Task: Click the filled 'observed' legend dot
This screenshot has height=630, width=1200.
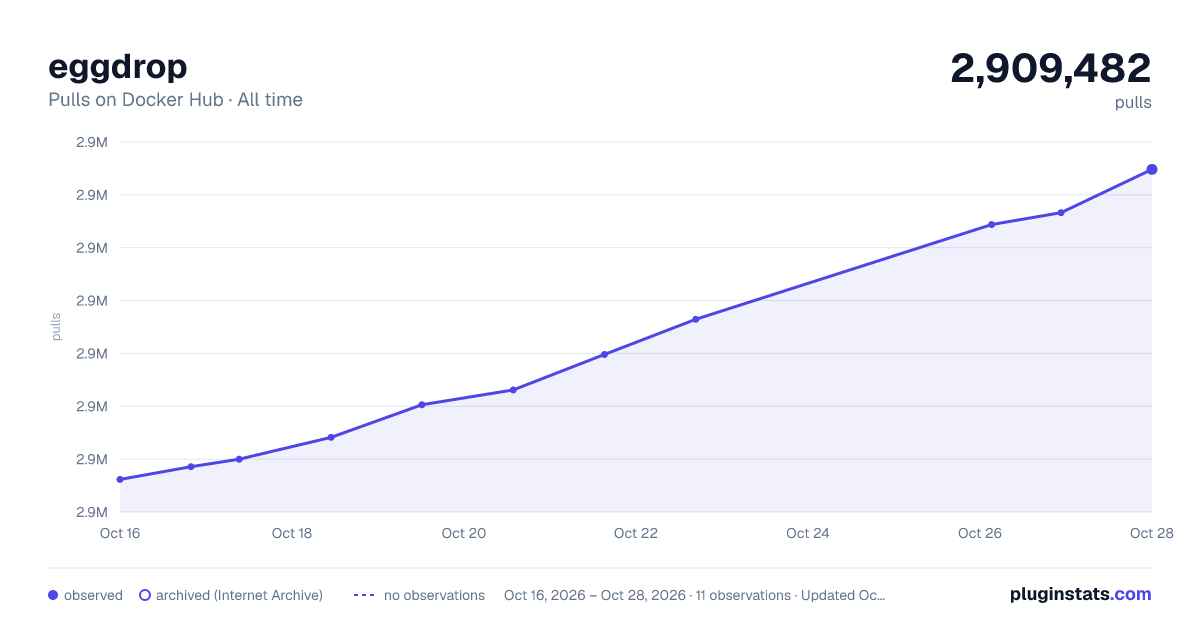Action: [x=53, y=595]
